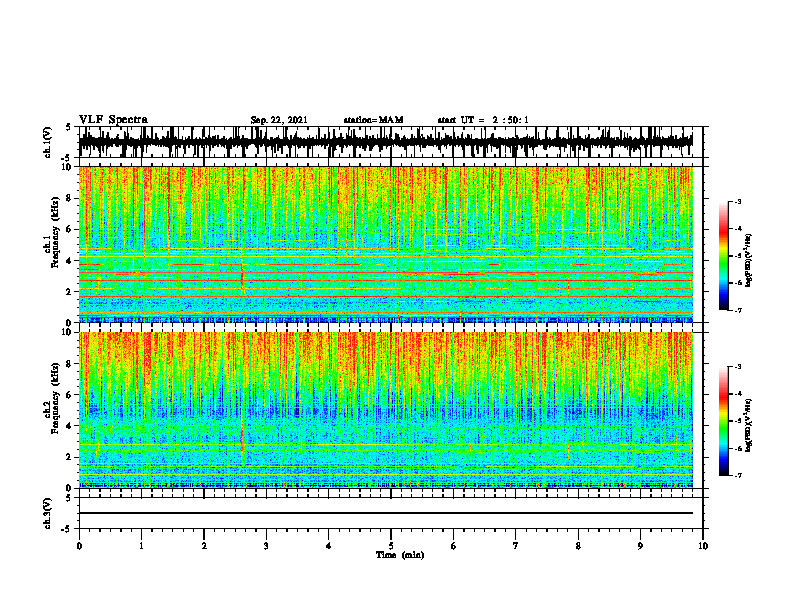792x612 pixels.
Task: Click the ch.1 spectrogram color scale bar
Action: point(723,256)
